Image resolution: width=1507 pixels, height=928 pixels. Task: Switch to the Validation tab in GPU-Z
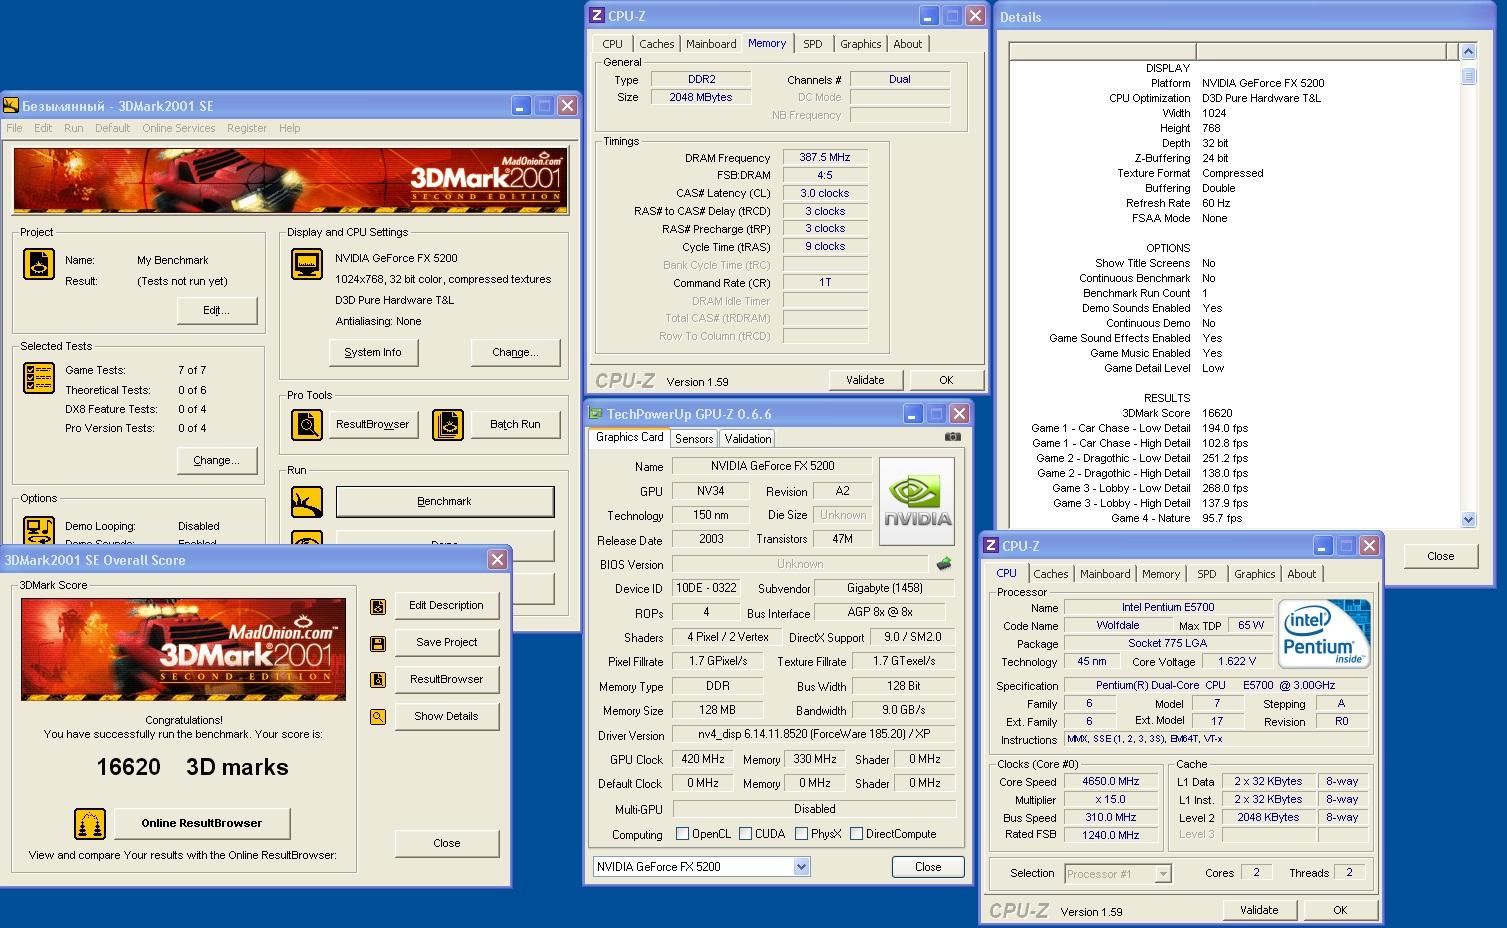click(x=748, y=439)
